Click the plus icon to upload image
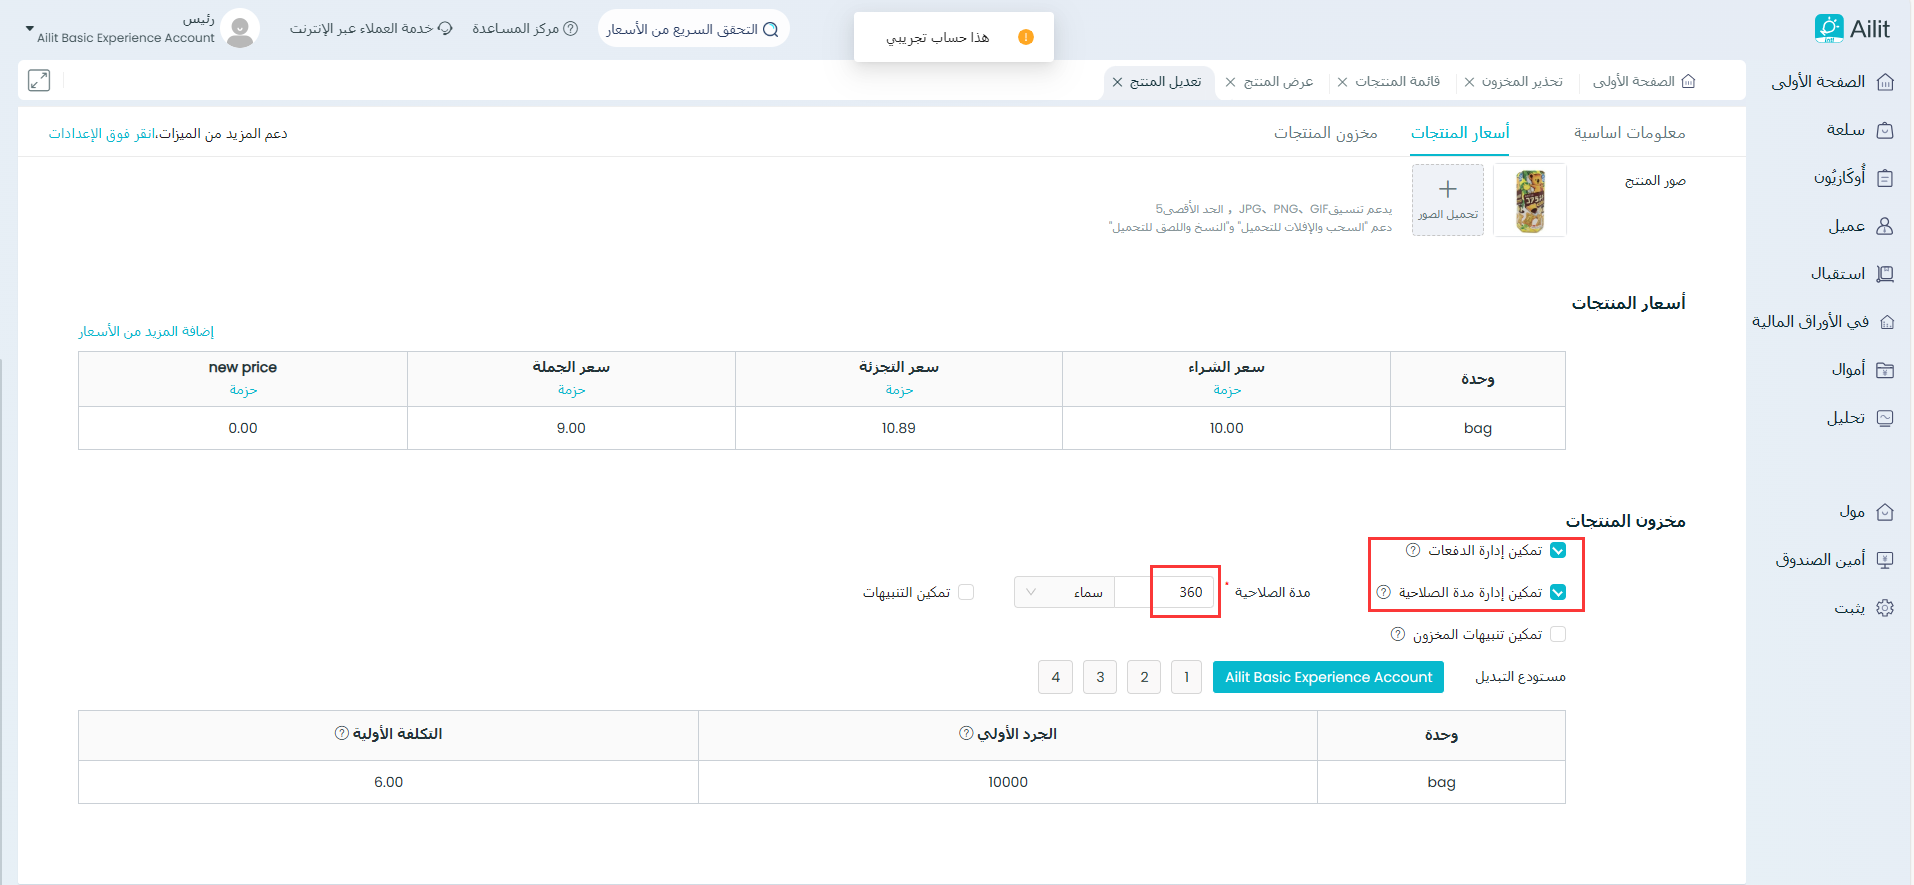 1447,190
